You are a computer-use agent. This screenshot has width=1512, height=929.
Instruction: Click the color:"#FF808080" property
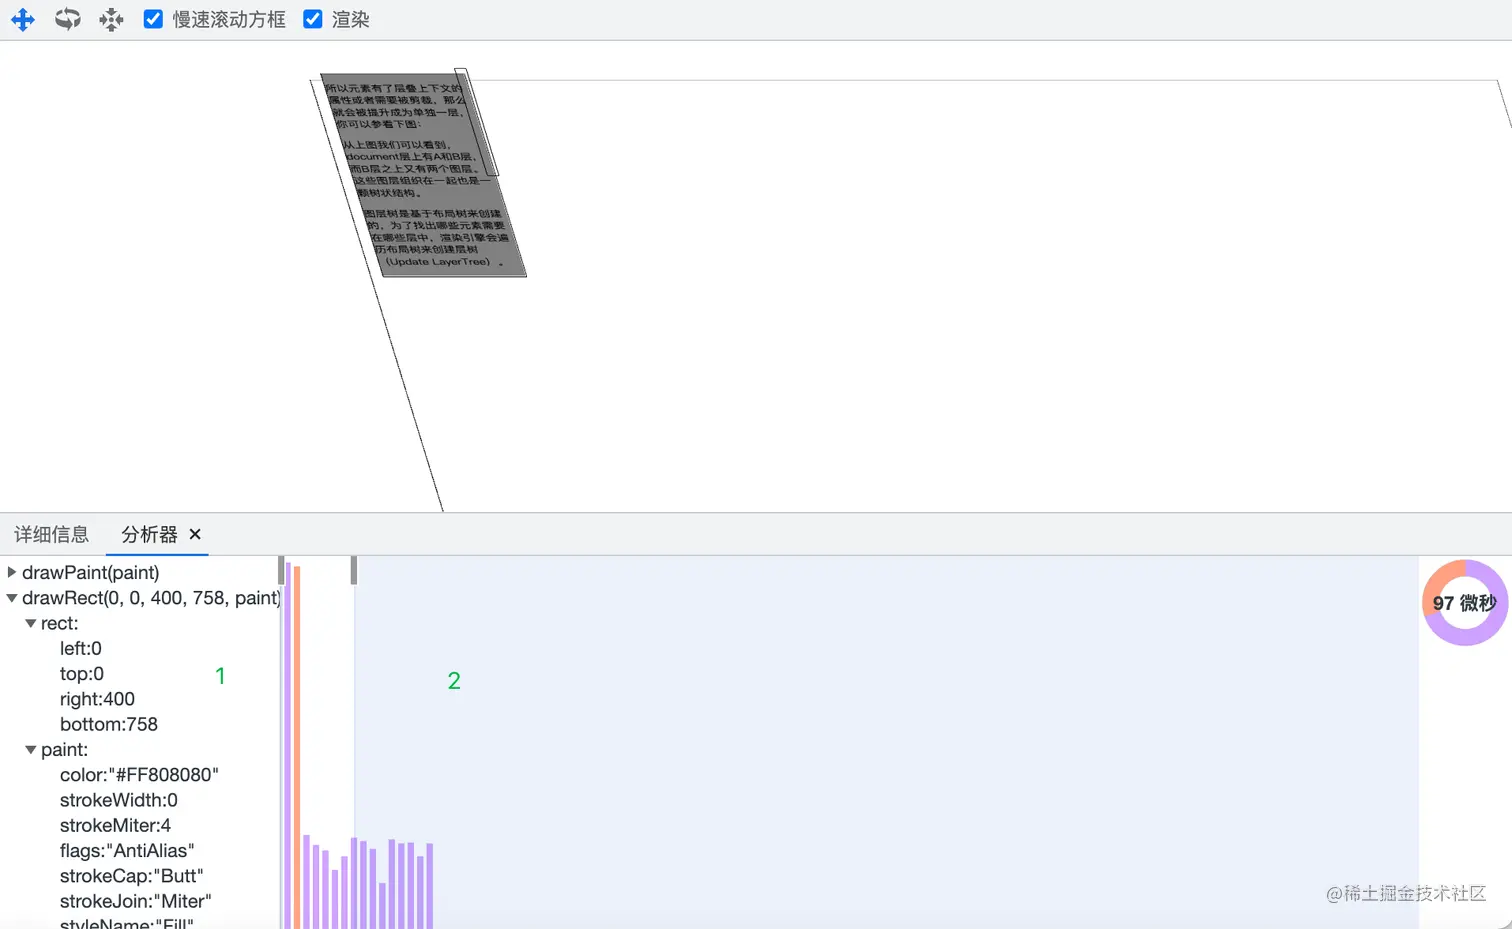click(x=139, y=775)
